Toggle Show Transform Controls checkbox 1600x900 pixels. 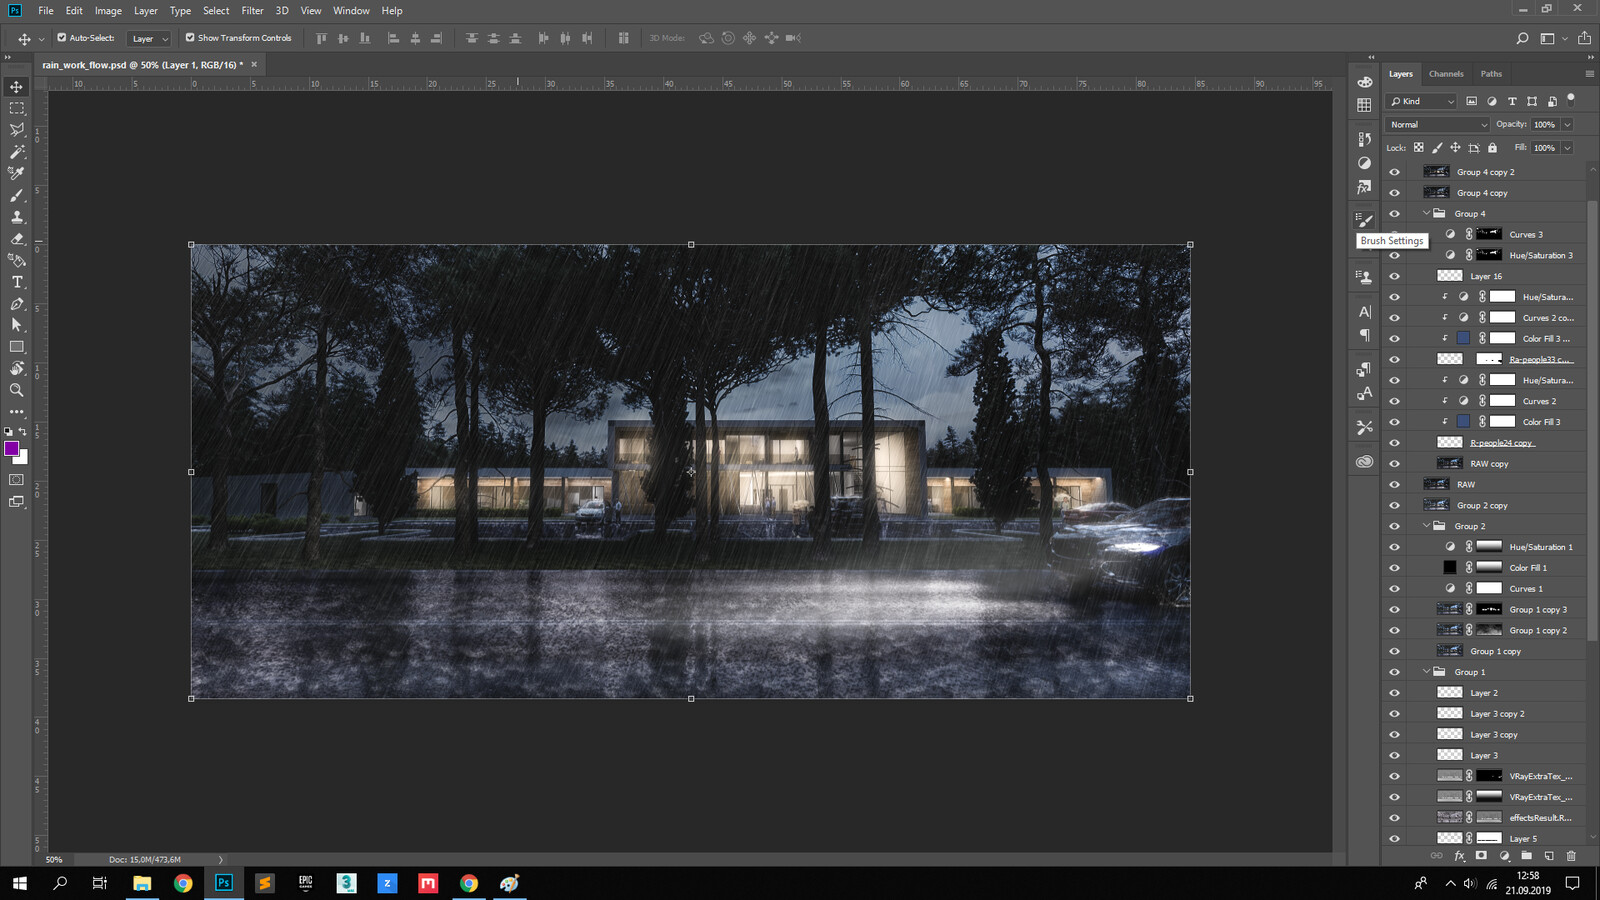click(190, 38)
